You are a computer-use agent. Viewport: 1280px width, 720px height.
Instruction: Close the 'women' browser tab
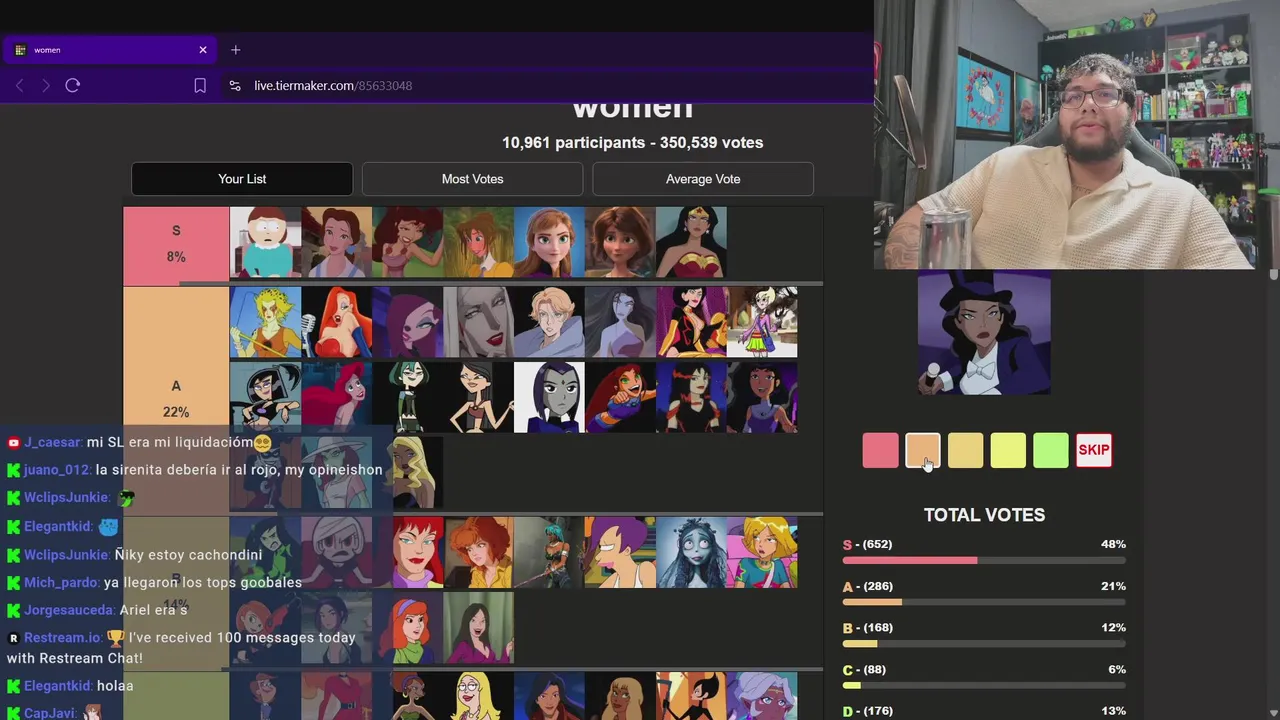[x=203, y=50]
